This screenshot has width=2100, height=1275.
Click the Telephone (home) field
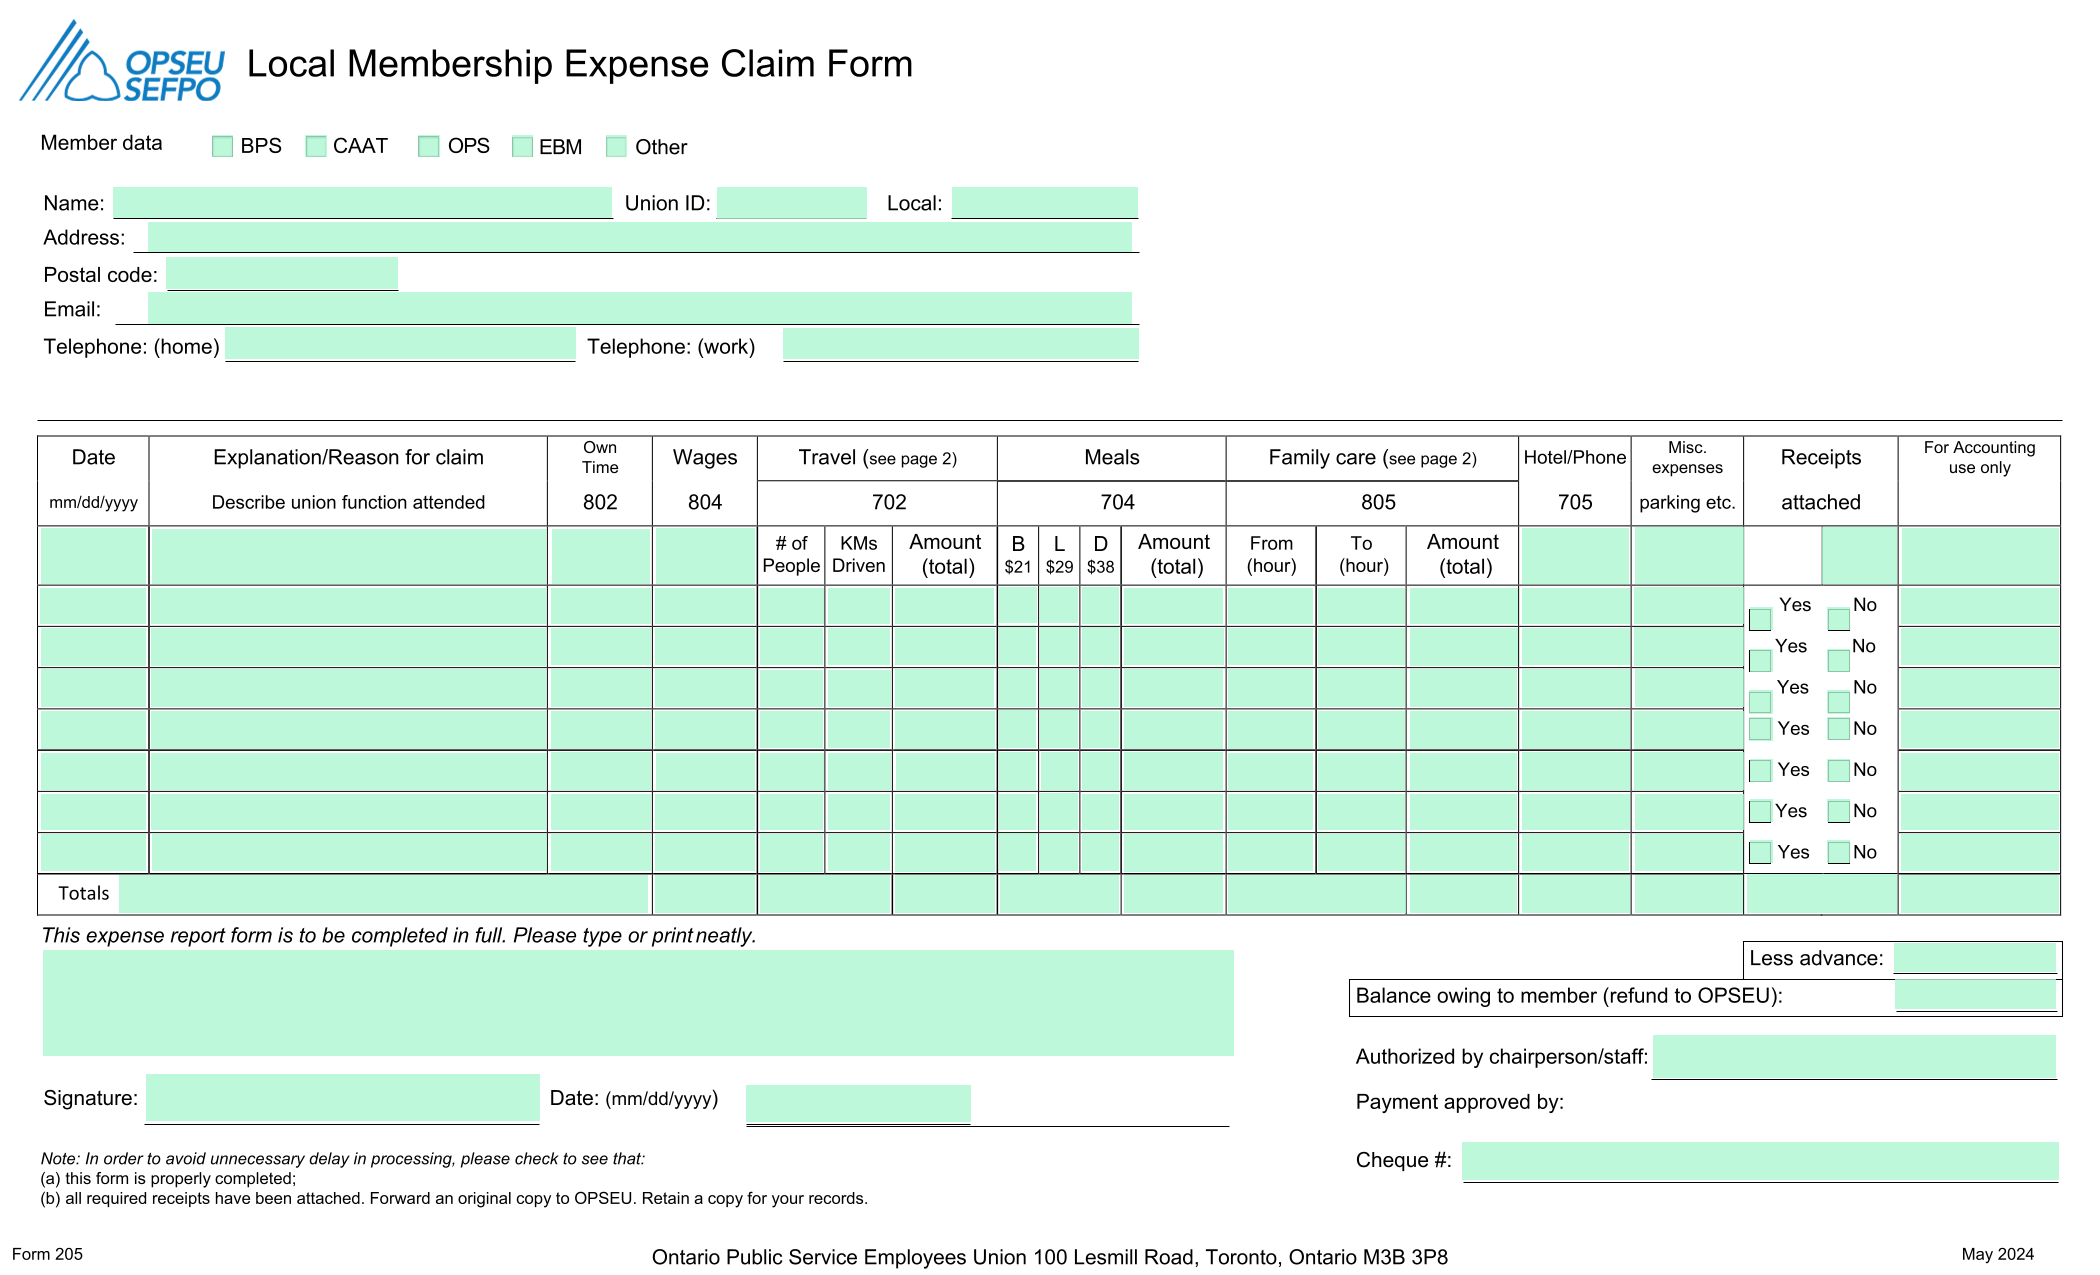(x=401, y=345)
